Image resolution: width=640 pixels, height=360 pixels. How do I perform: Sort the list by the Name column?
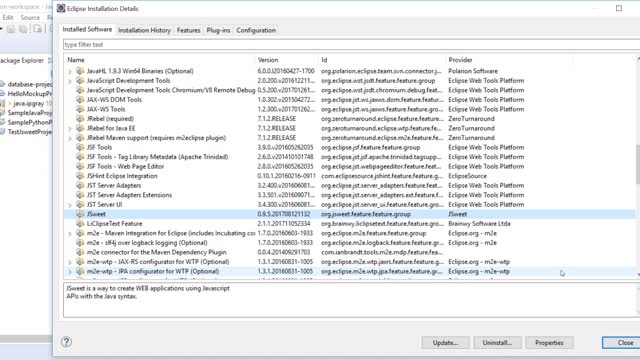(159, 60)
